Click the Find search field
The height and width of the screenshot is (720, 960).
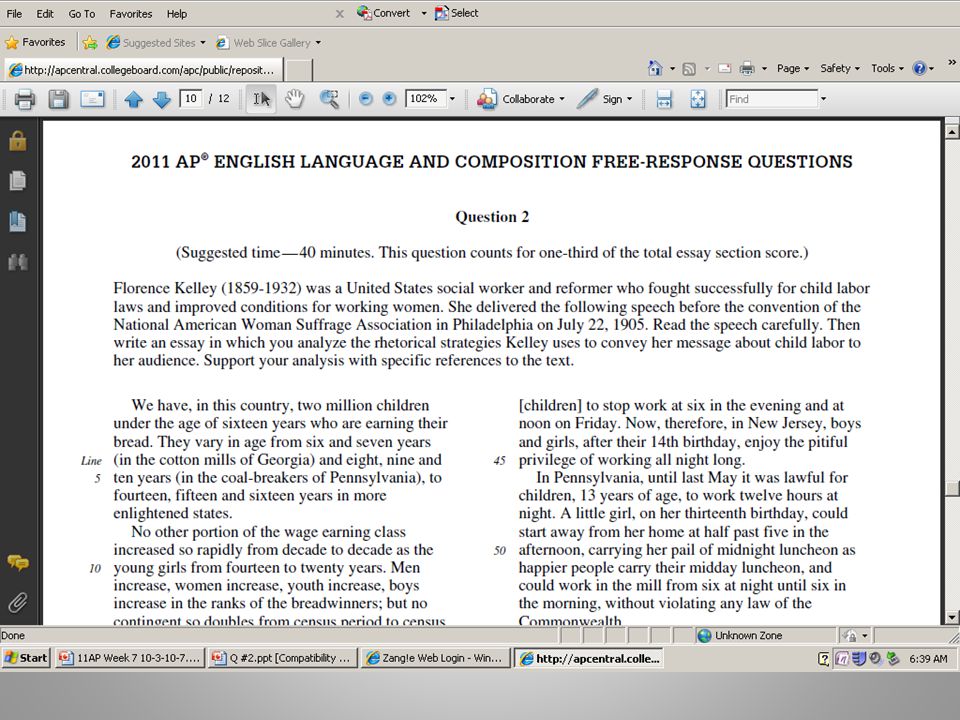772,99
